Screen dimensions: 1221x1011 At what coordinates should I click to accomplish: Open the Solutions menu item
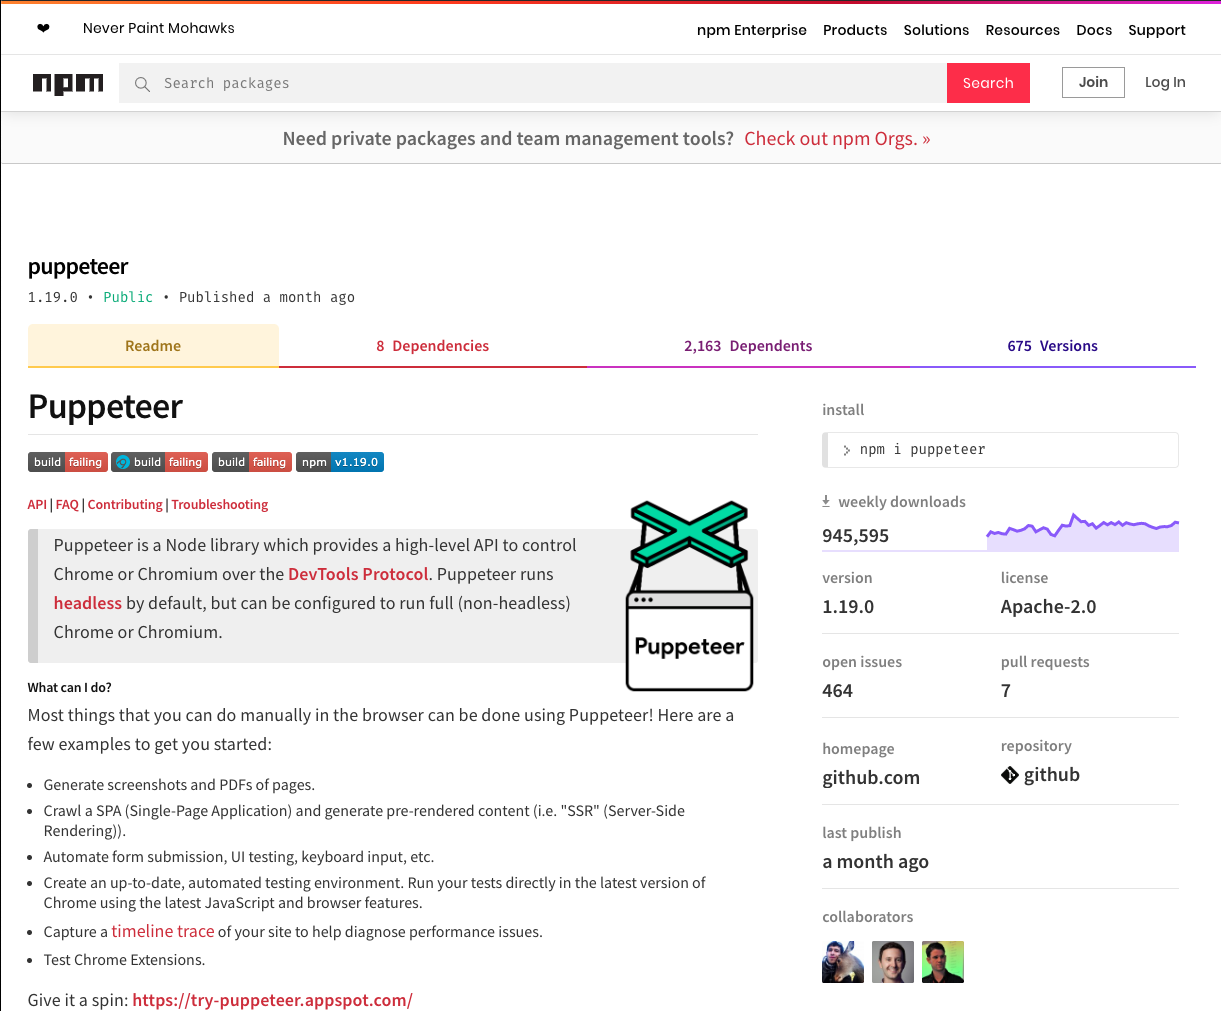(x=936, y=30)
